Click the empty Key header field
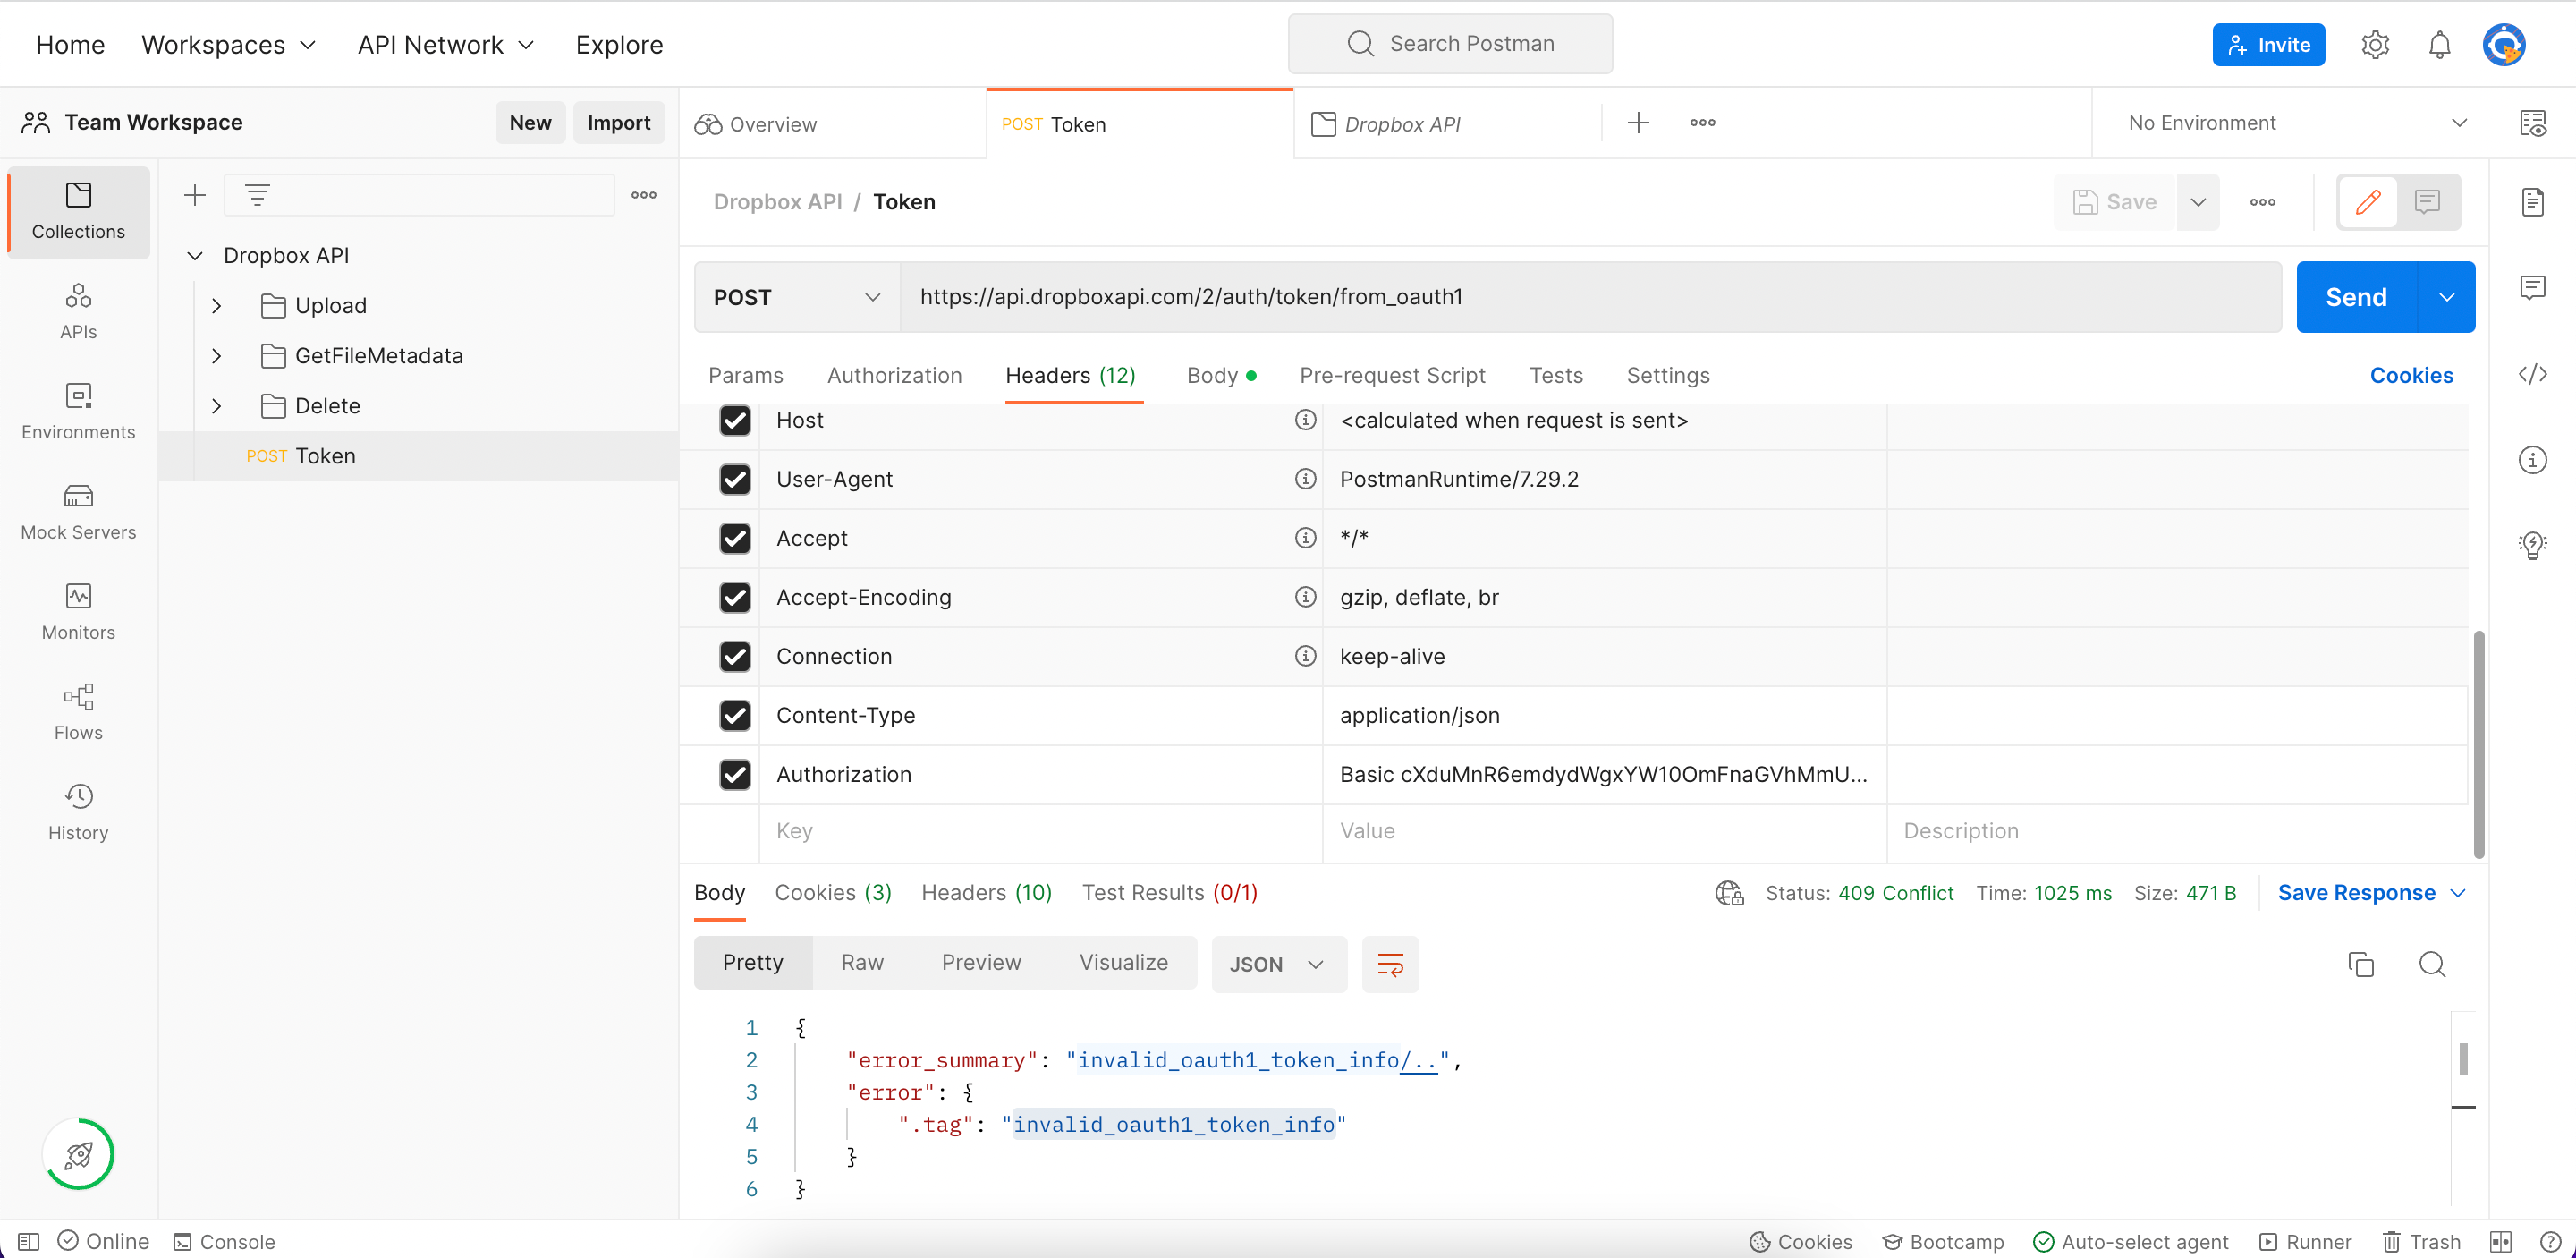 click(x=1040, y=831)
